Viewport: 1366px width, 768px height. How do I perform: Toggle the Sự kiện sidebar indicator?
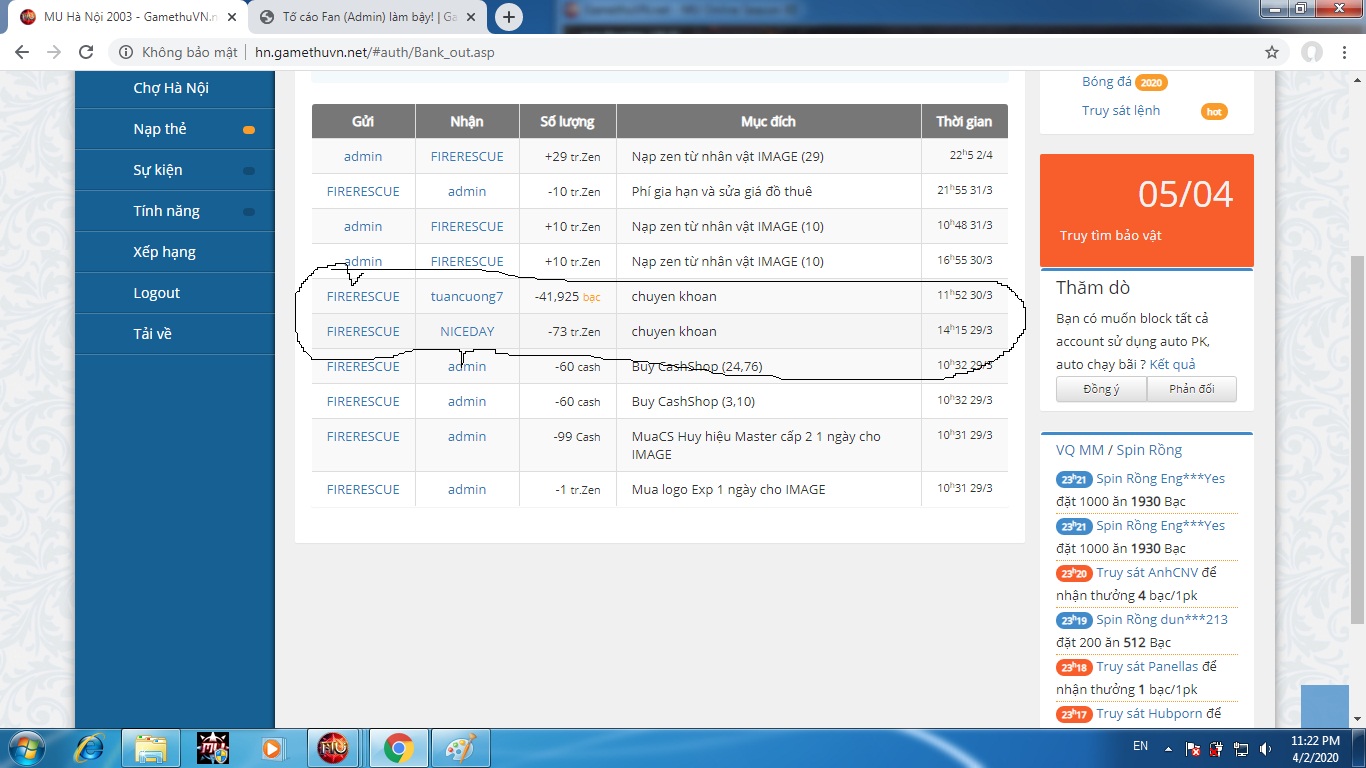249,171
